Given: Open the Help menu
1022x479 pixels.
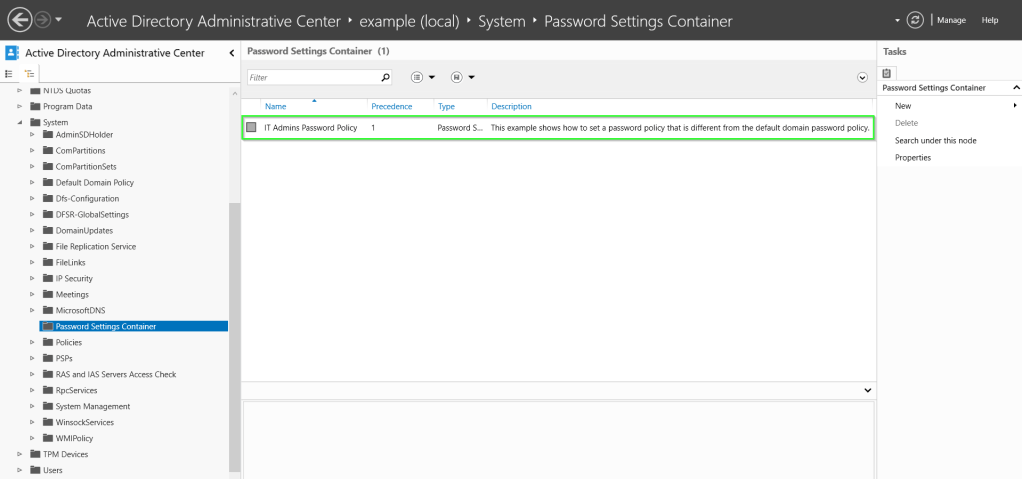Looking at the screenshot, I should [x=990, y=20].
